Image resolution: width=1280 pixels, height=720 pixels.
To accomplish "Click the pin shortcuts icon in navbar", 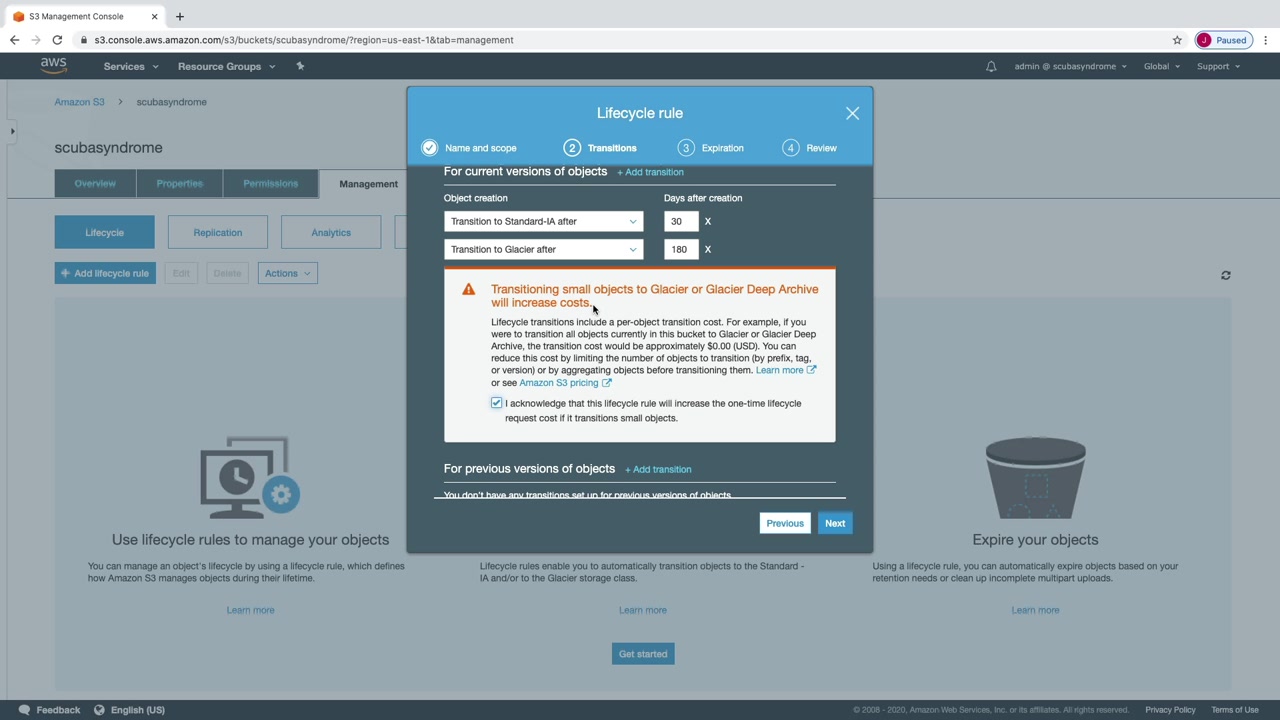I will click(300, 66).
